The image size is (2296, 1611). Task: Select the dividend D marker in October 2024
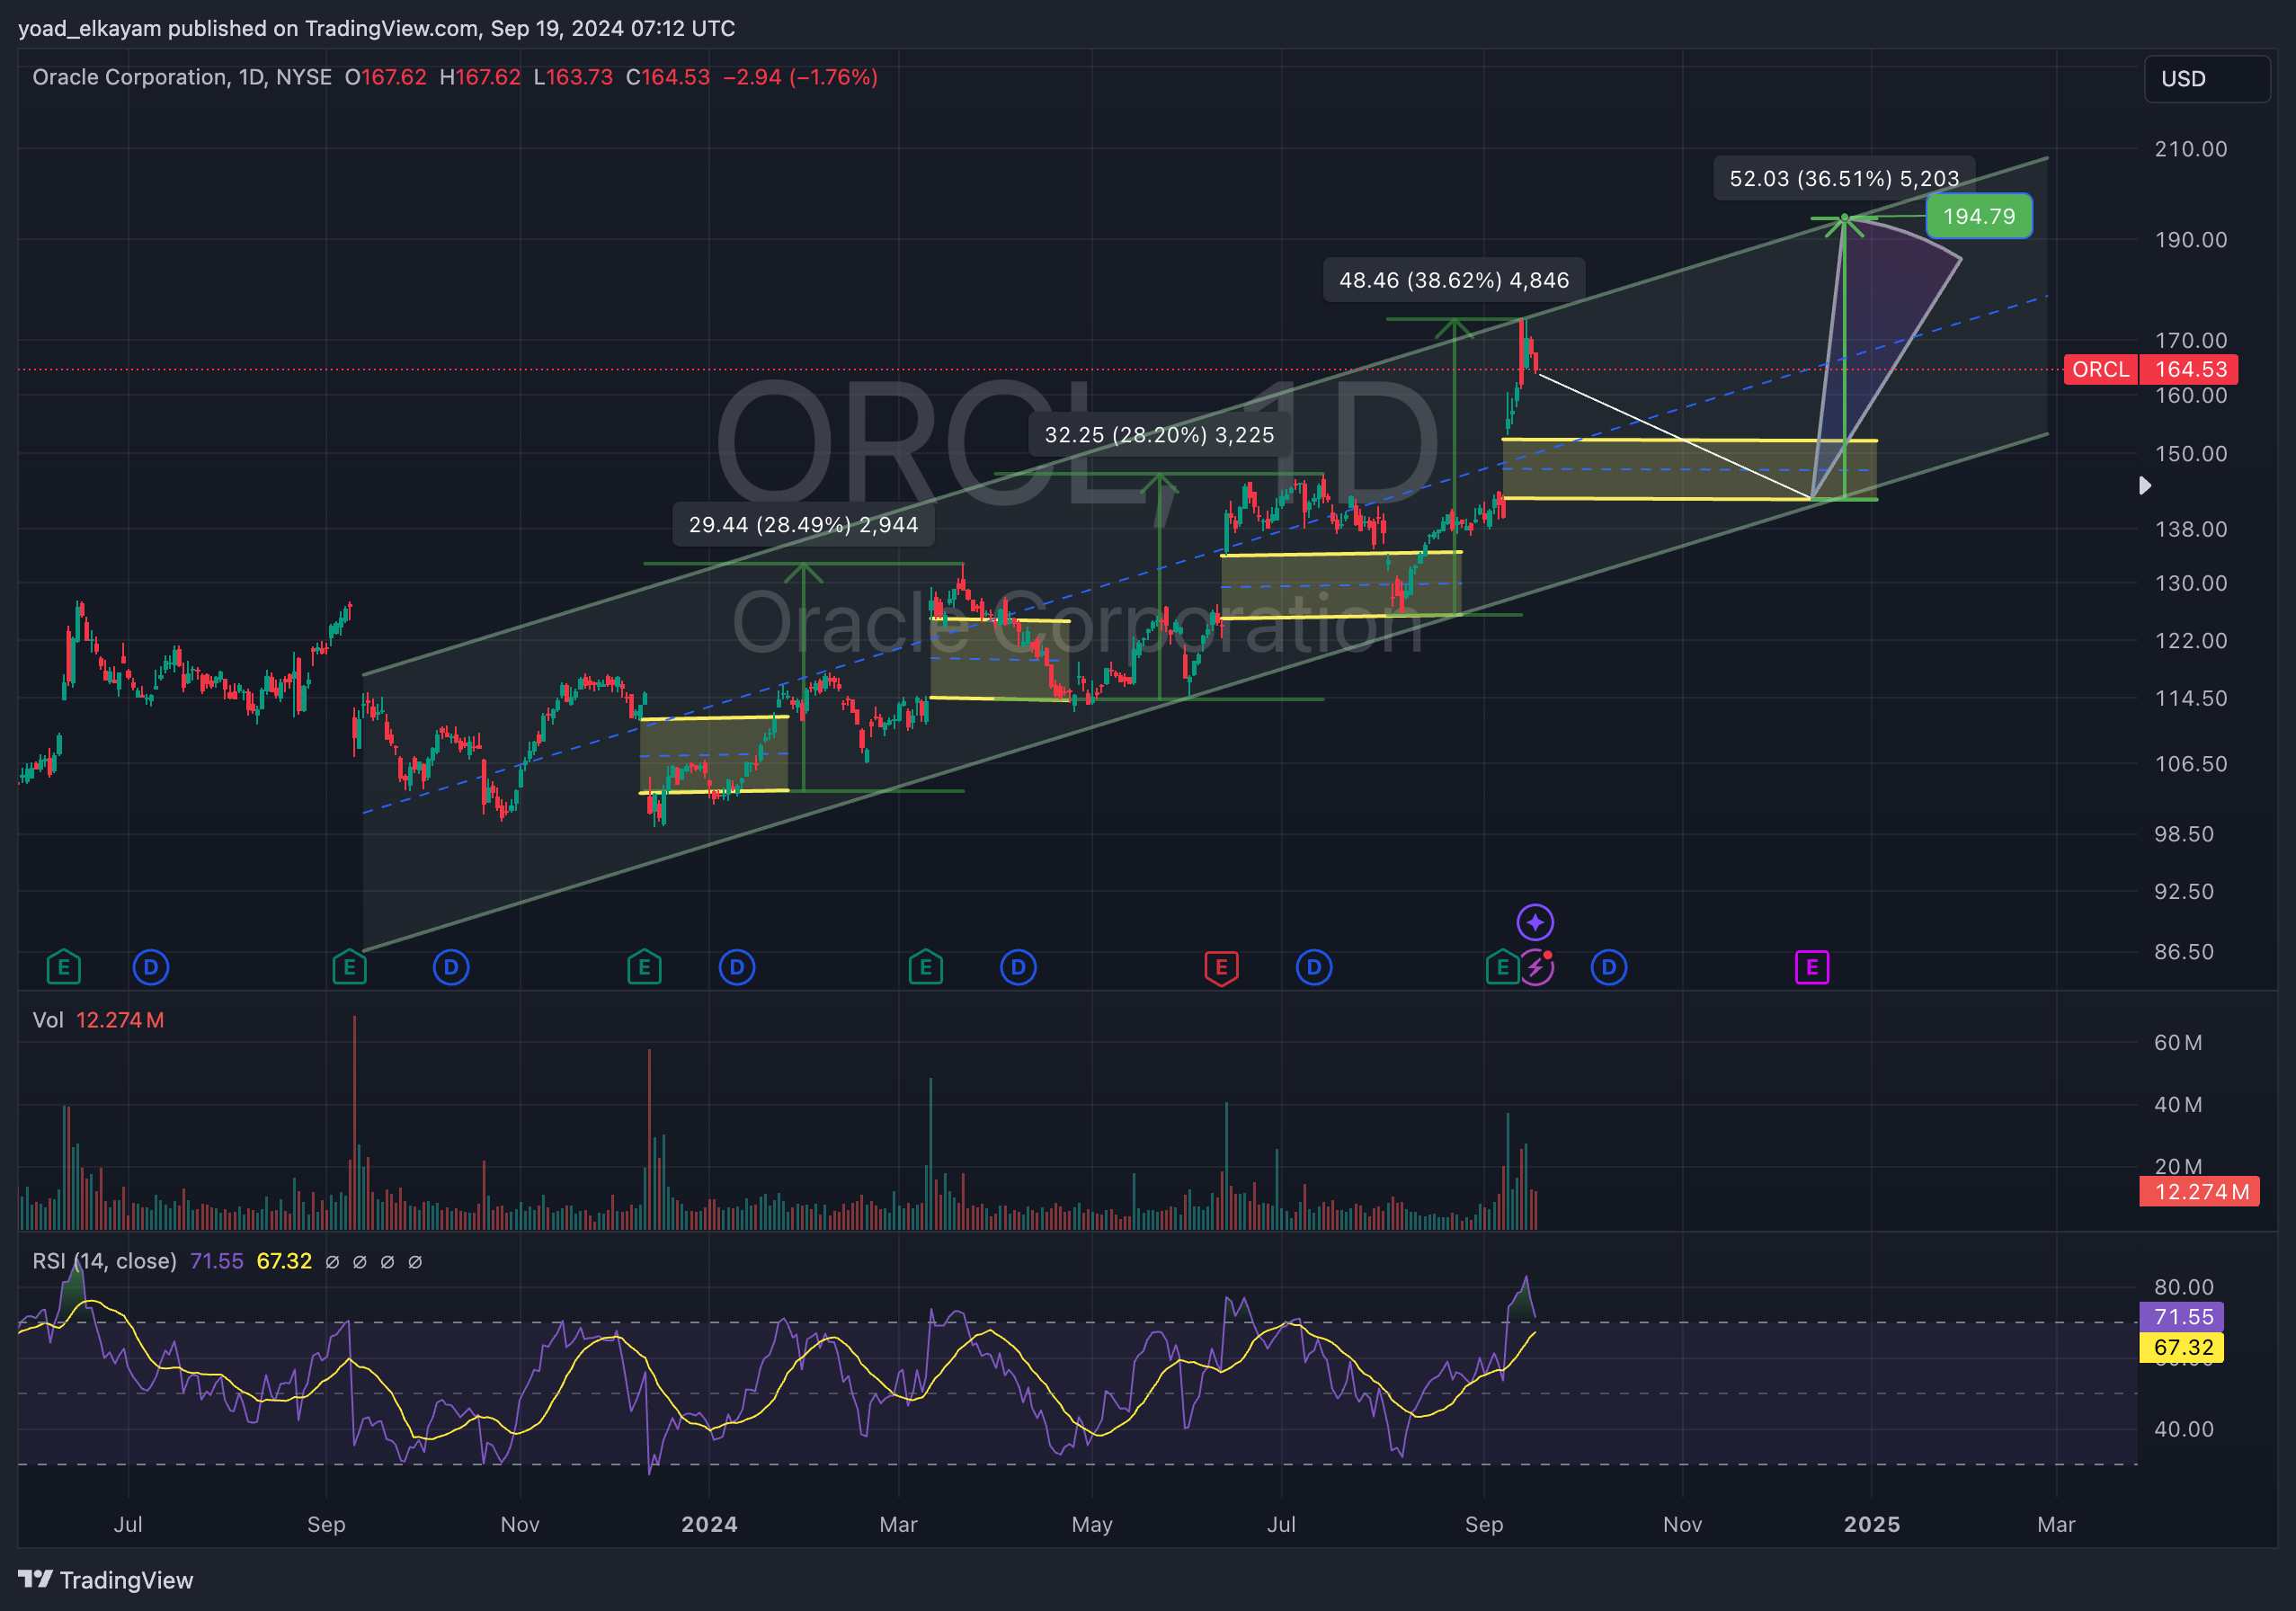pyautogui.click(x=1609, y=967)
